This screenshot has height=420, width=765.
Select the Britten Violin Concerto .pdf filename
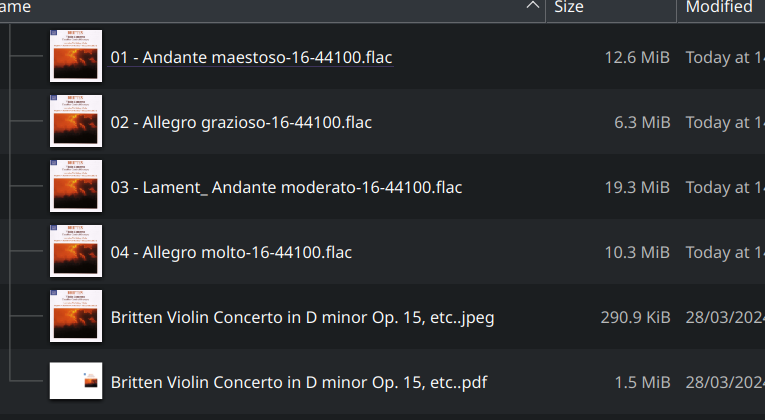tap(299, 381)
